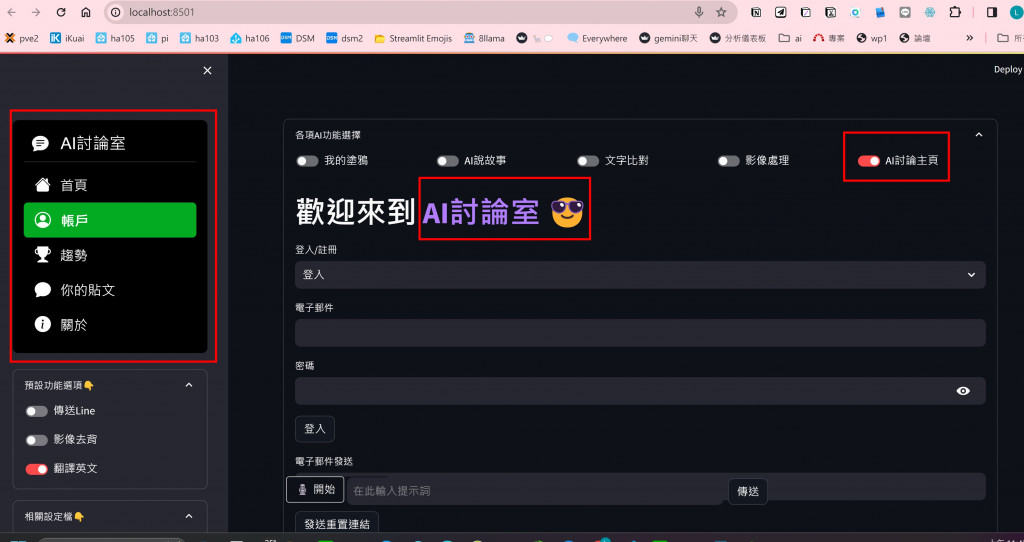Viewport: 1024px width, 542px height.
Task: Toggle the browser side panel icon
Action: point(991,12)
